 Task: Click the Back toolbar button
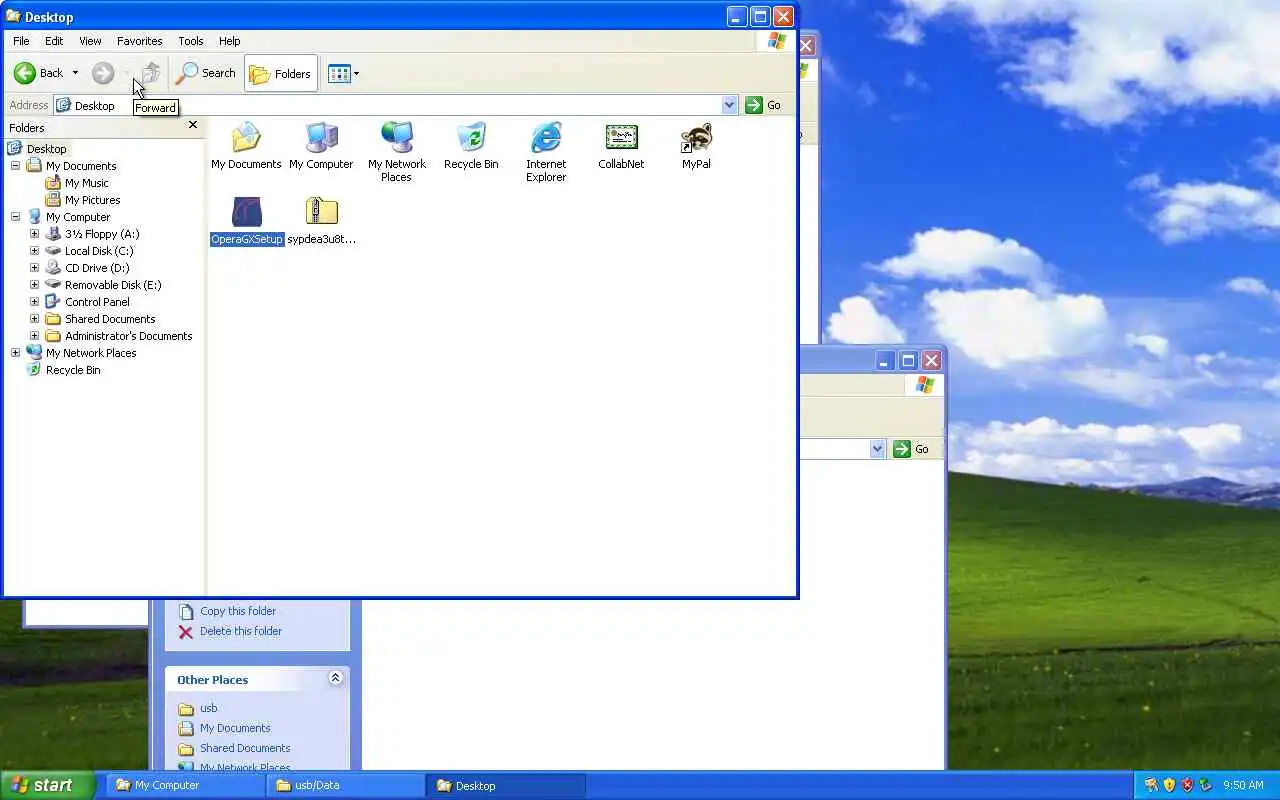coord(38,73)
